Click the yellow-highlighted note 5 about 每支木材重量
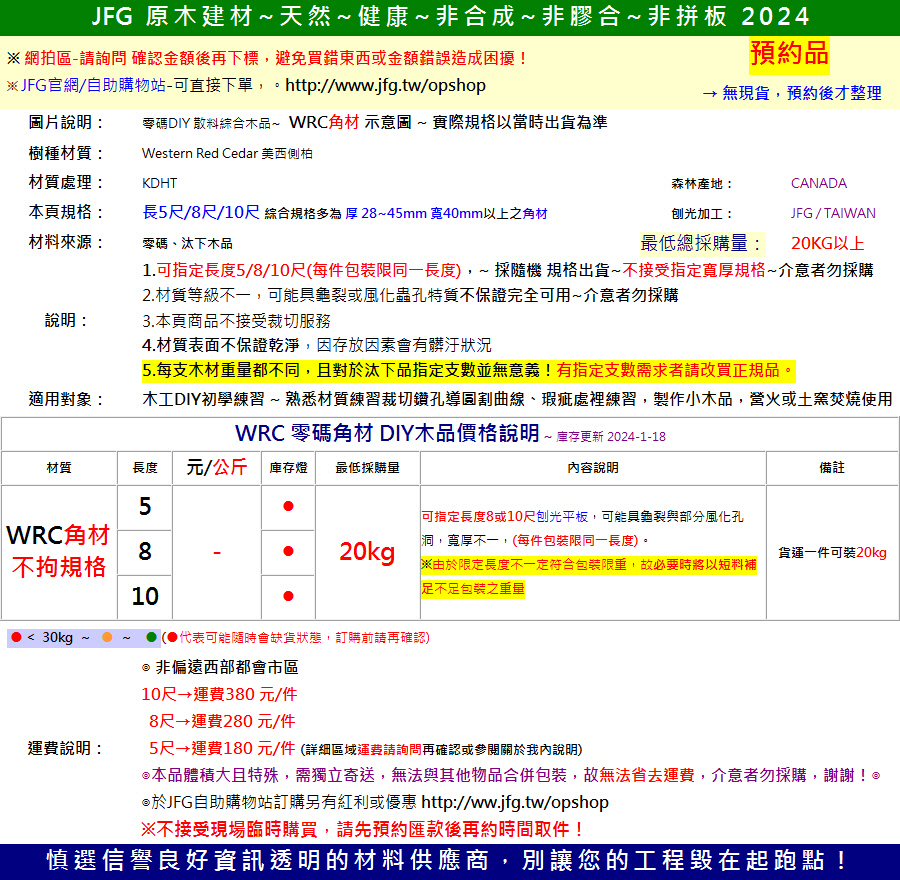Image resolution: width=900 pixels, height=880 pixels. tap(468, 370)
